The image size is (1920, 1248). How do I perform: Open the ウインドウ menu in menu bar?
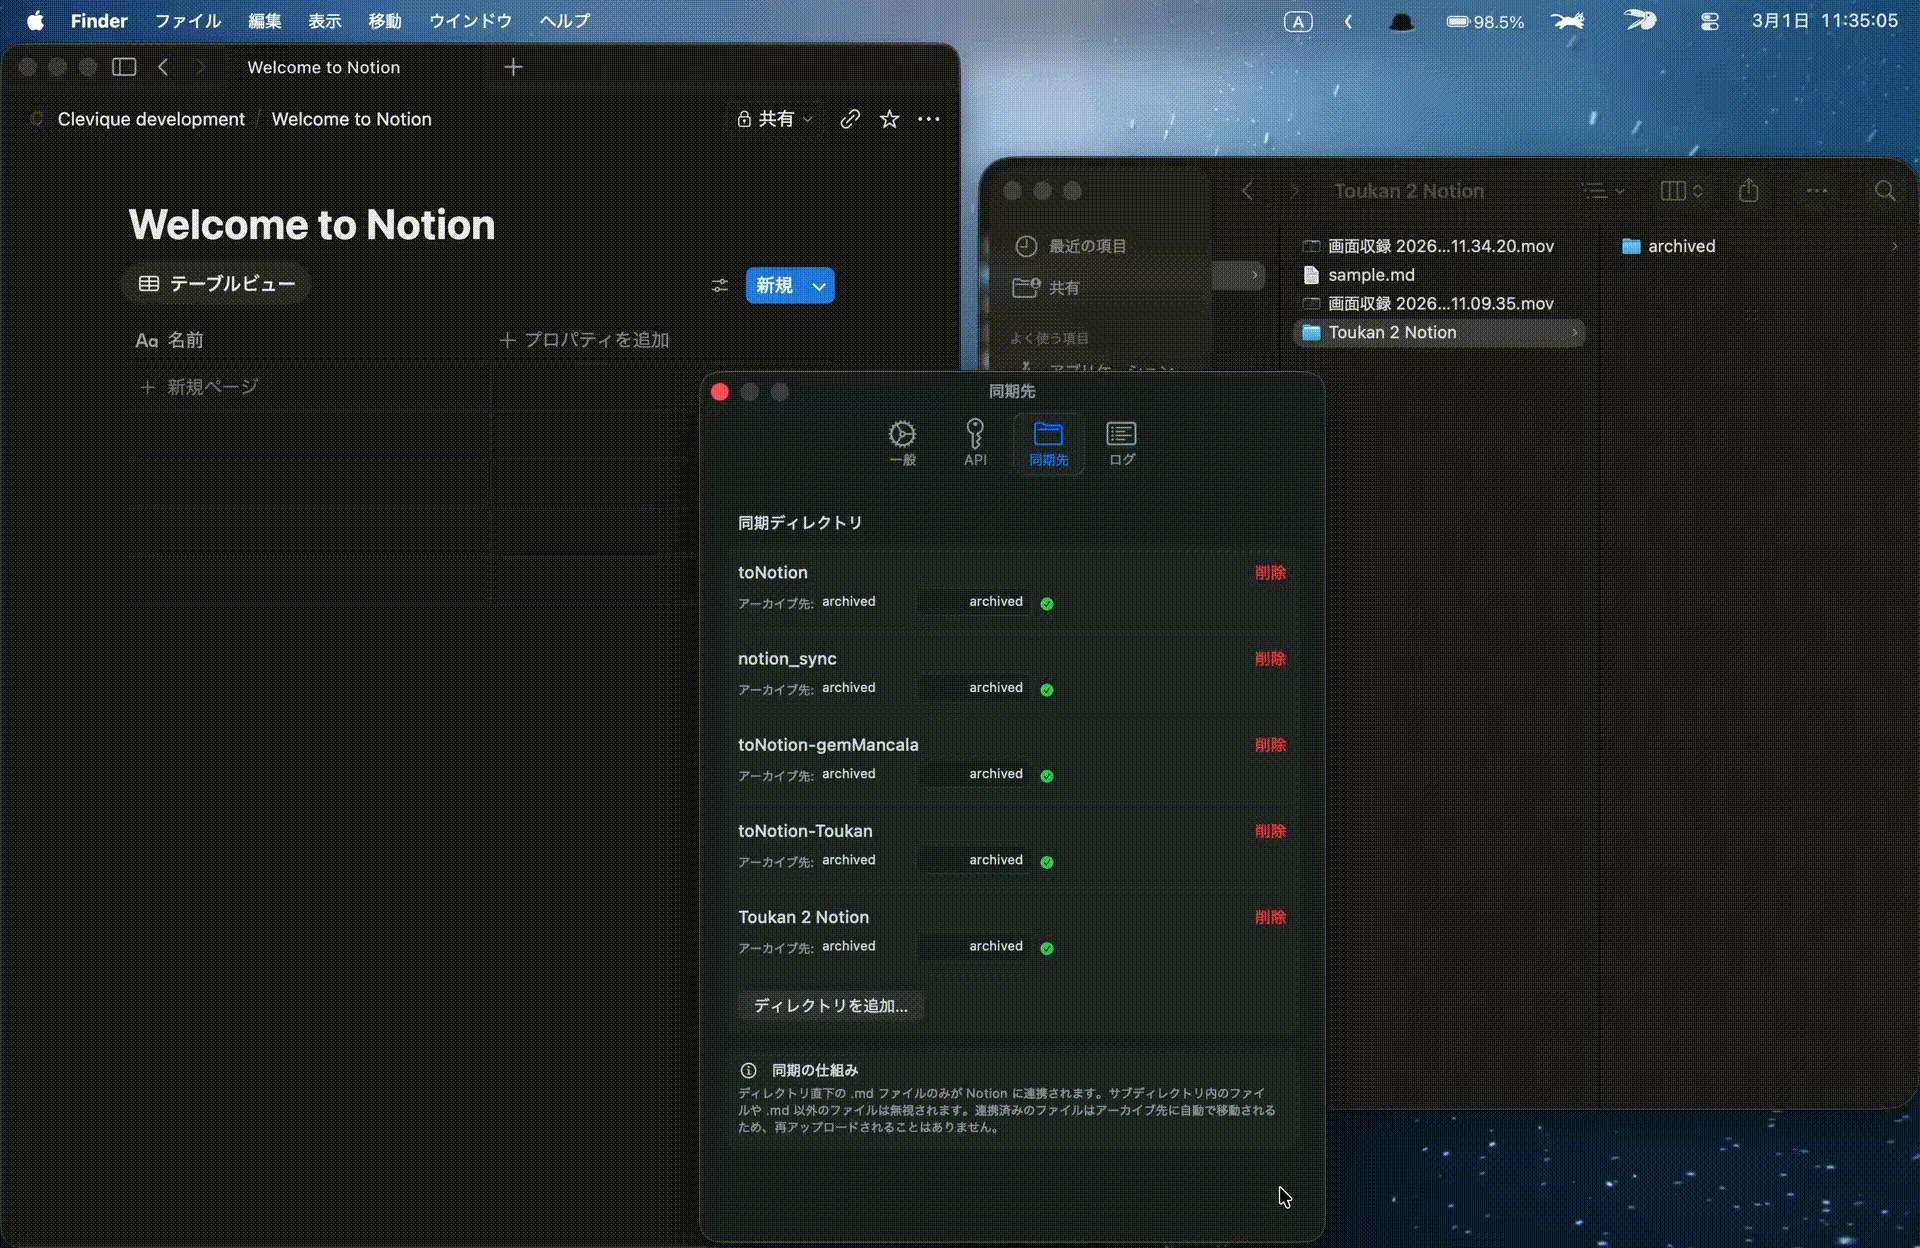click(x=470, y=21)
